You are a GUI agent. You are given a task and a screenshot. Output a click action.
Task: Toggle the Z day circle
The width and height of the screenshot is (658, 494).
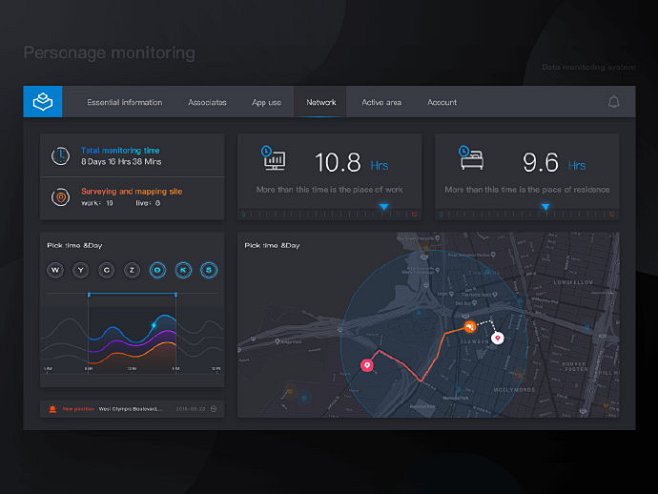[x=132, y=270]
